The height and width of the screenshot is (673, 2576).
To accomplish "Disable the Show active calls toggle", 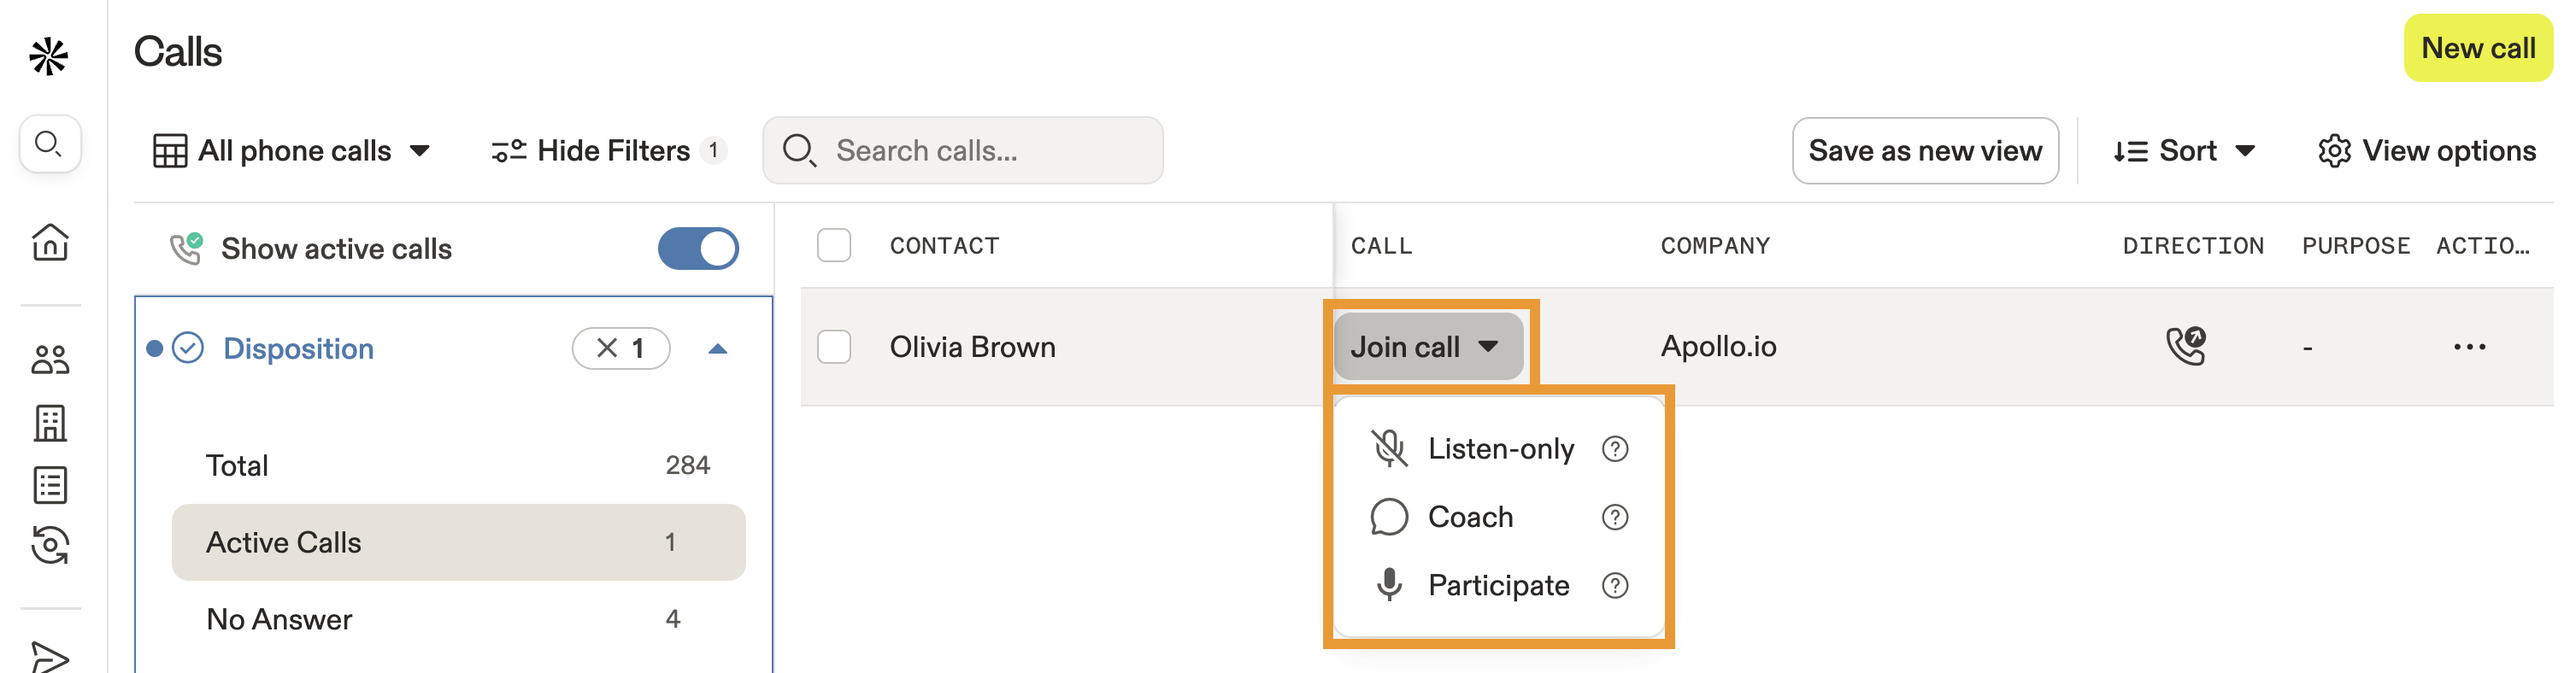I will click(x=699, y=248).
